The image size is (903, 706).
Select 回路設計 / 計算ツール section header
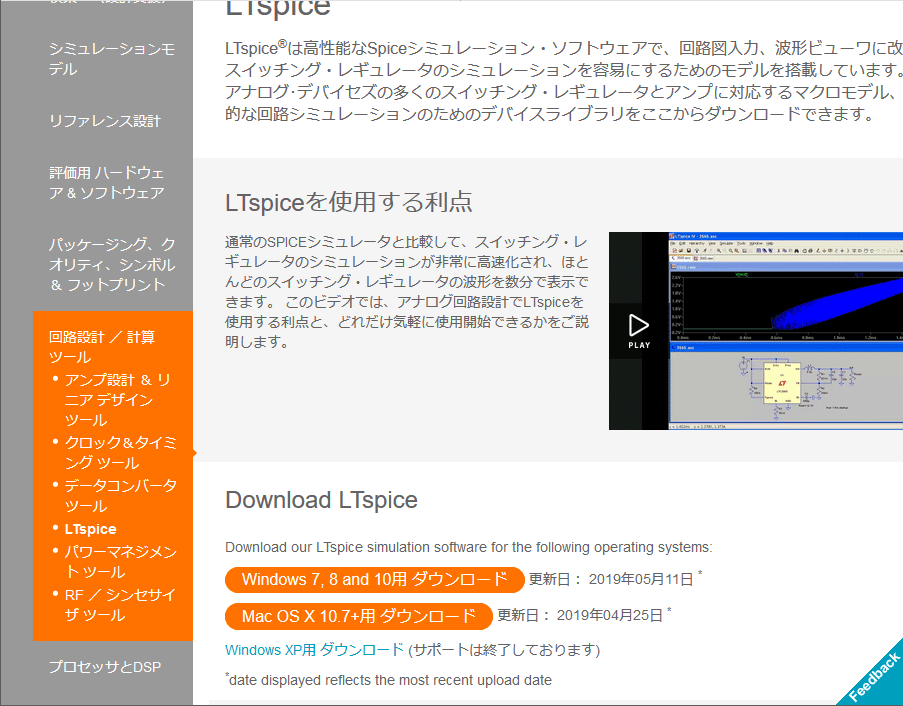pos(102,347)
